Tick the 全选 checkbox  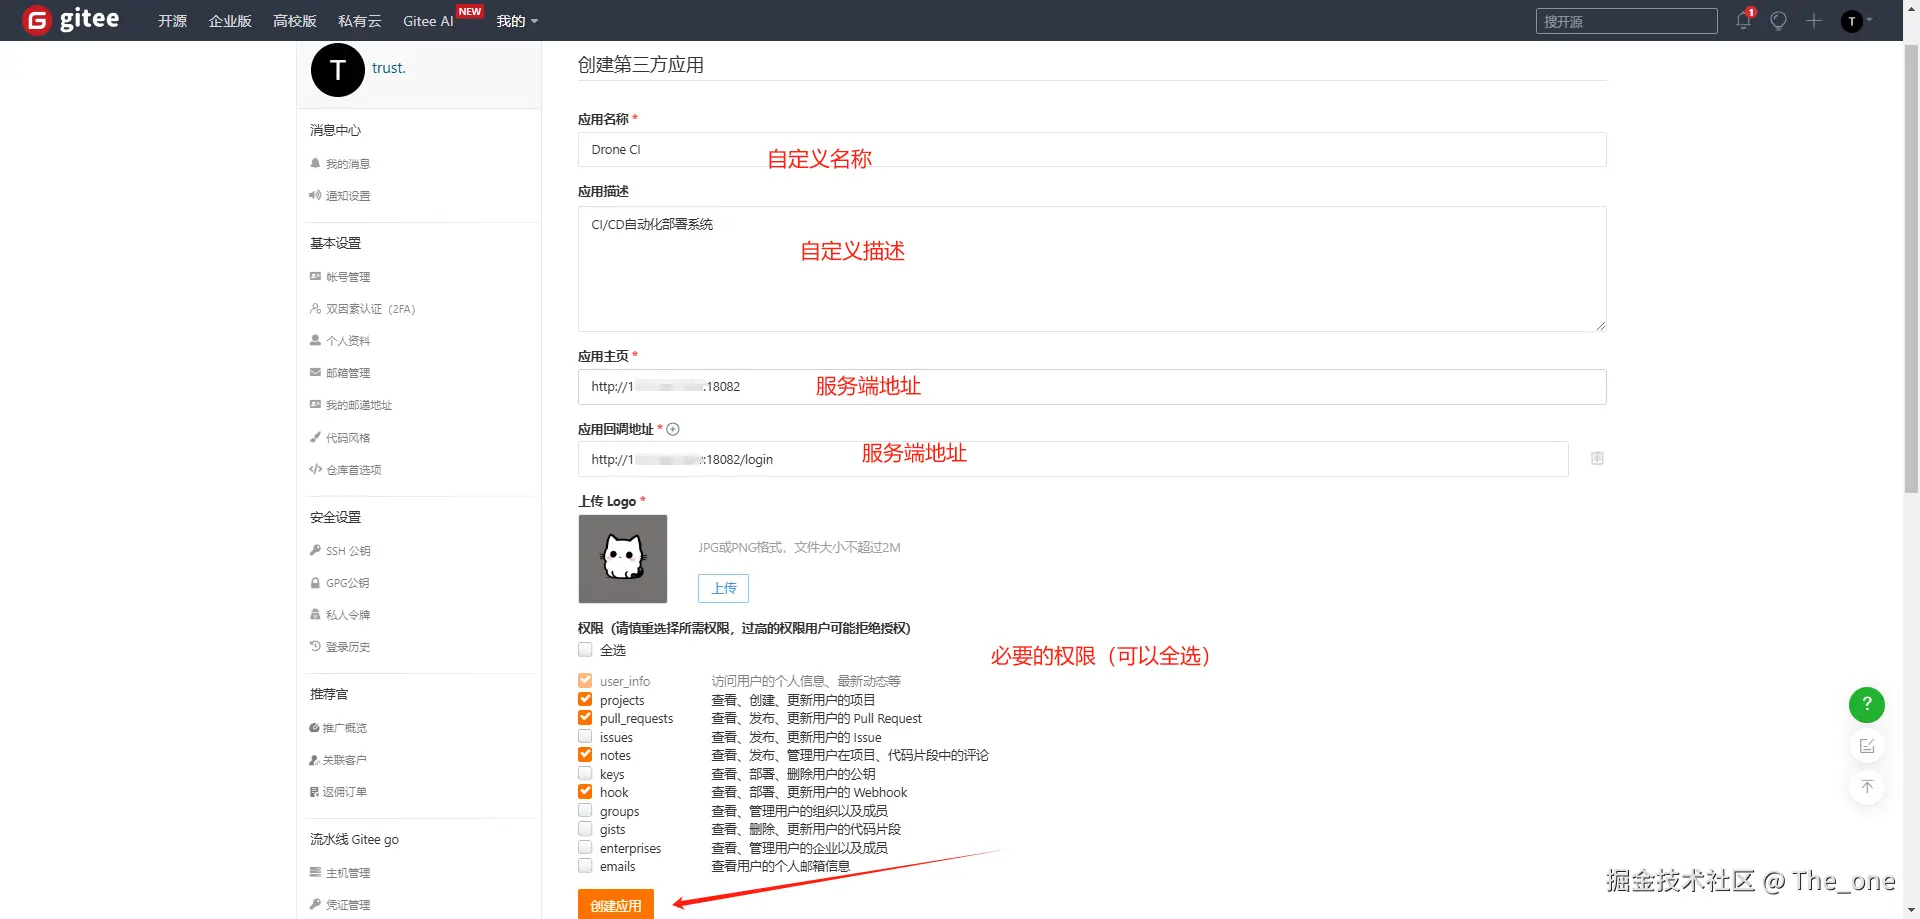[x=585, y=650]
